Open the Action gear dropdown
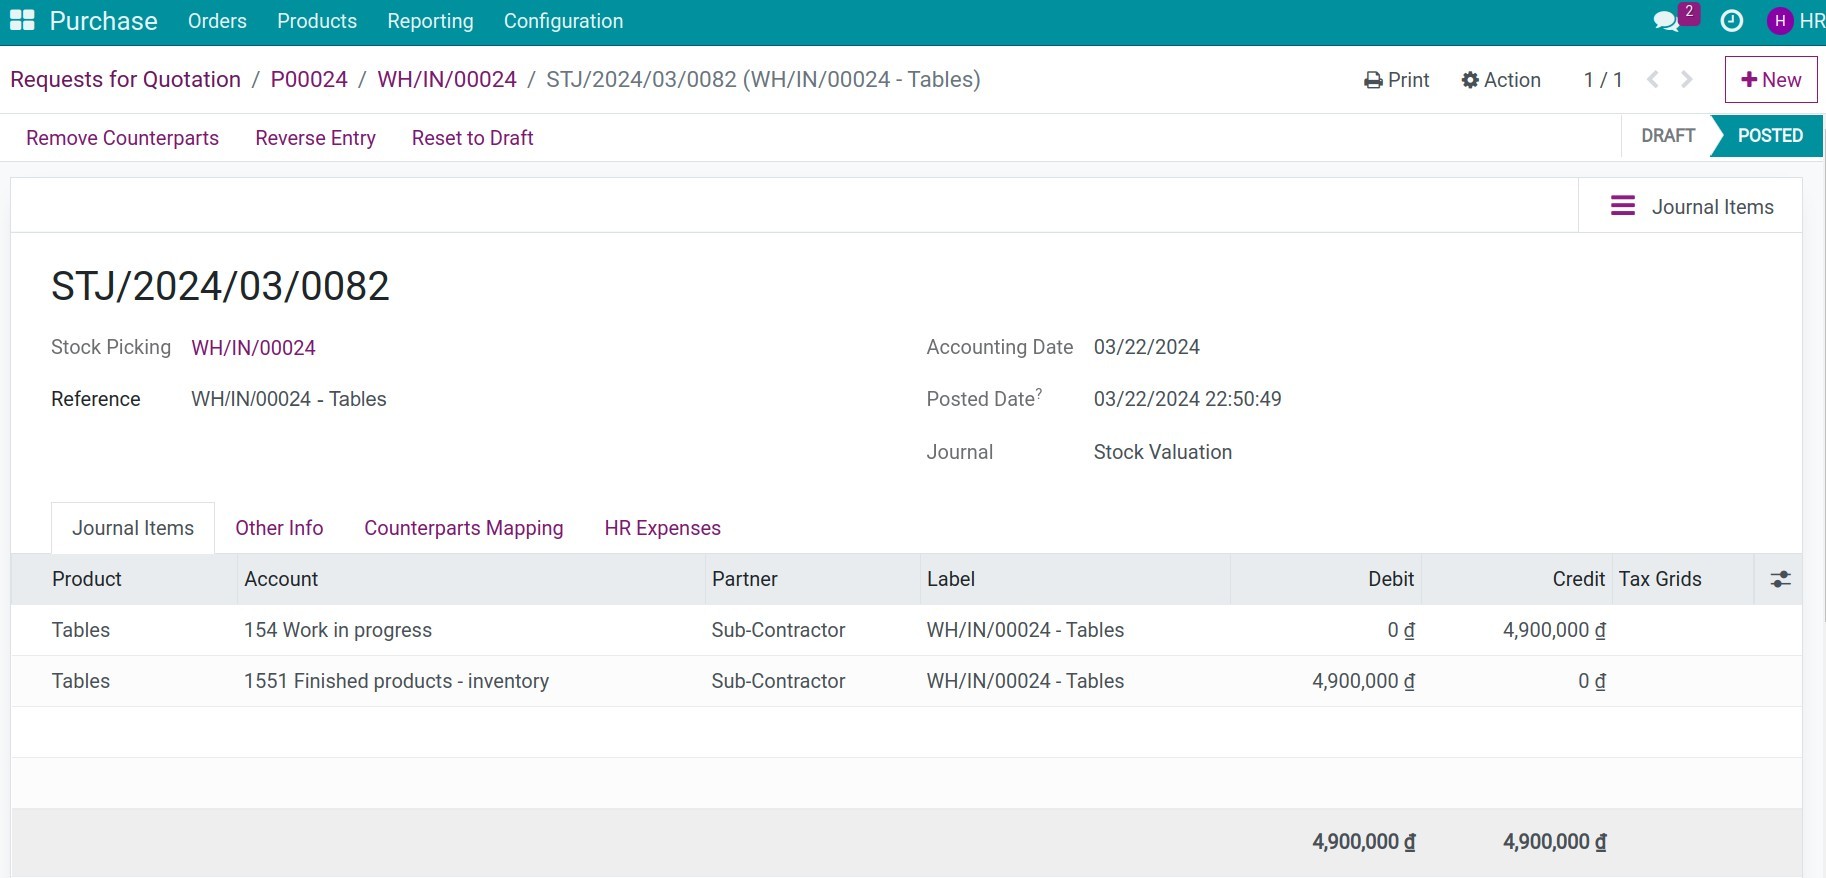Screen dimensions: 1826x878 (x=1501, y=80)
